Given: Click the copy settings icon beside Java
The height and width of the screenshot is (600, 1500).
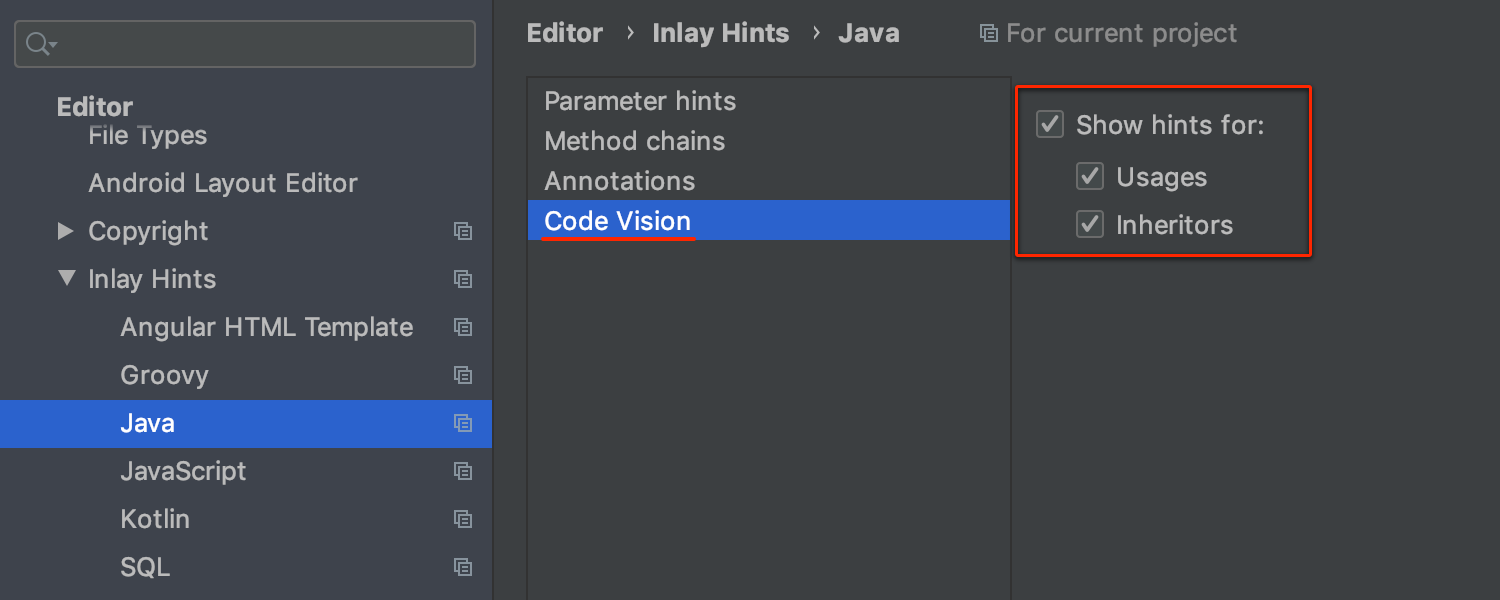Looking at the screenshot, I should pos(463,423).
